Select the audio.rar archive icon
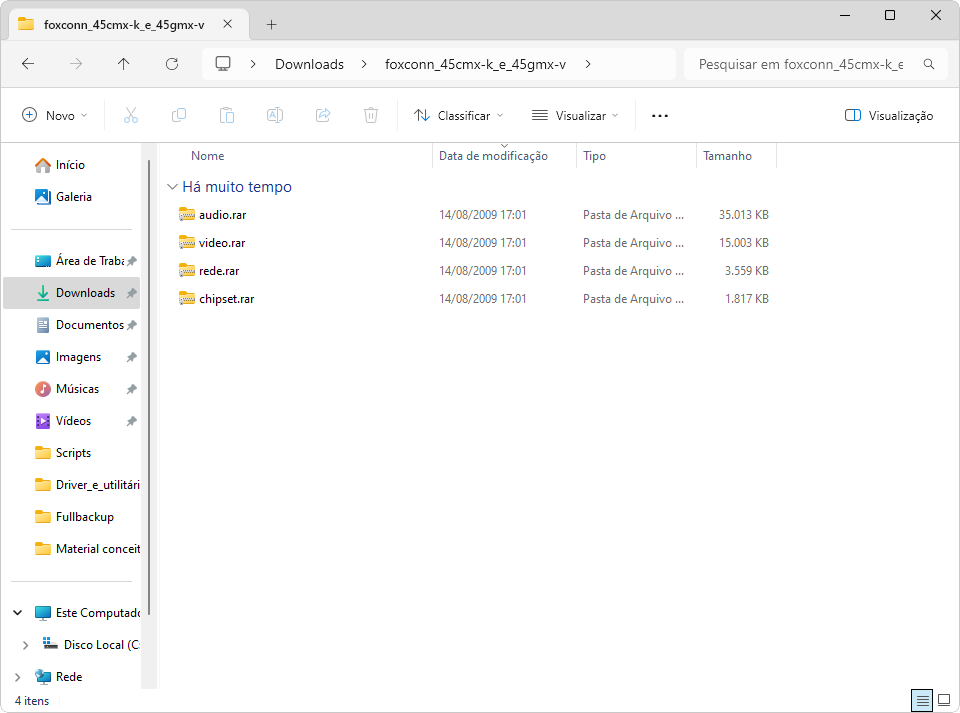 pyautogui.click(x=187, y=214)
